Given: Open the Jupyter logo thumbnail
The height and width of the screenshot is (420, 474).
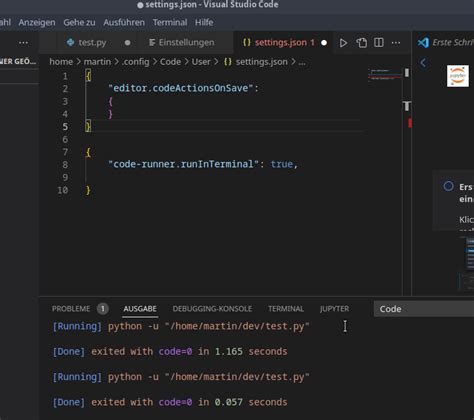Looking at the screenshot, I should pyautogui.click(x=458, y=76).
